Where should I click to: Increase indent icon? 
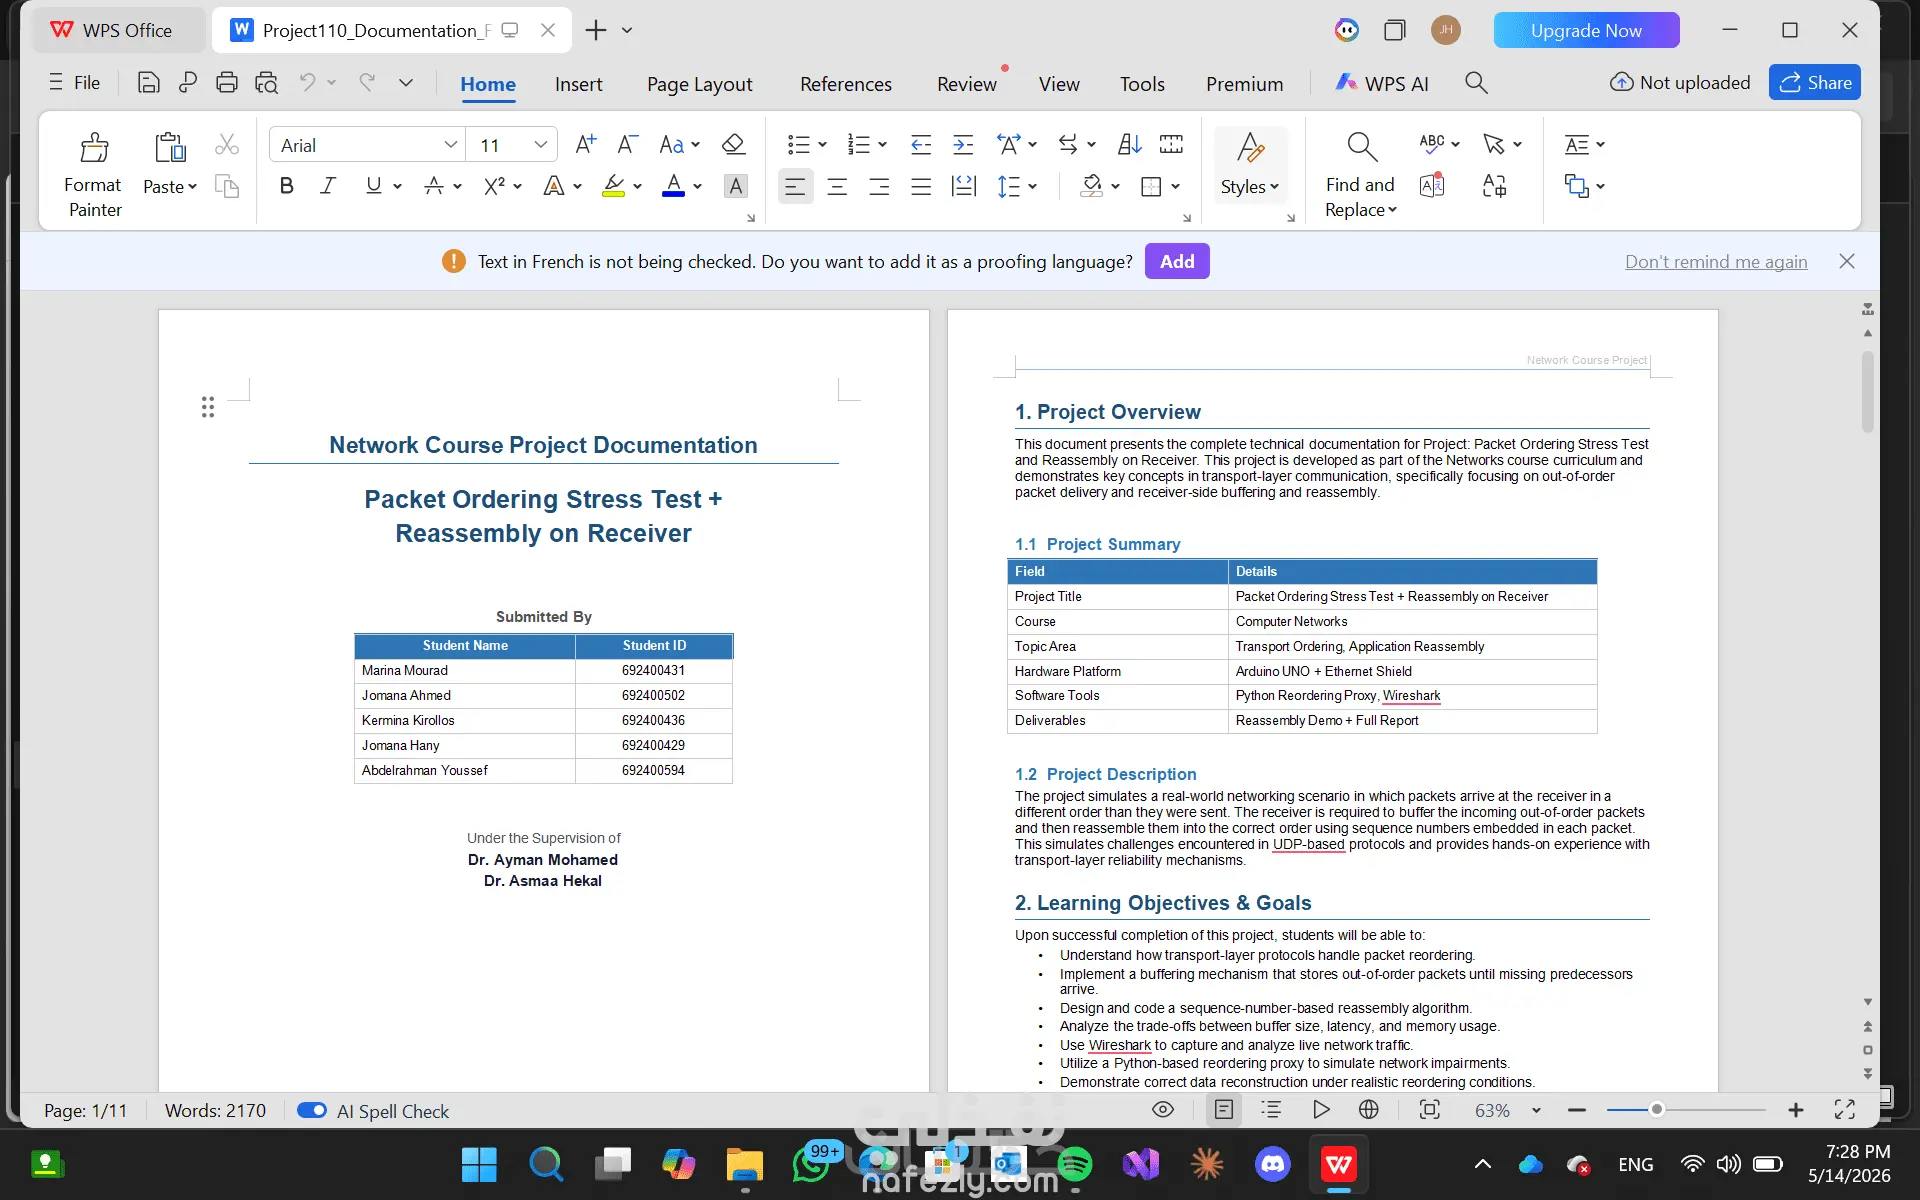(963, 145)
